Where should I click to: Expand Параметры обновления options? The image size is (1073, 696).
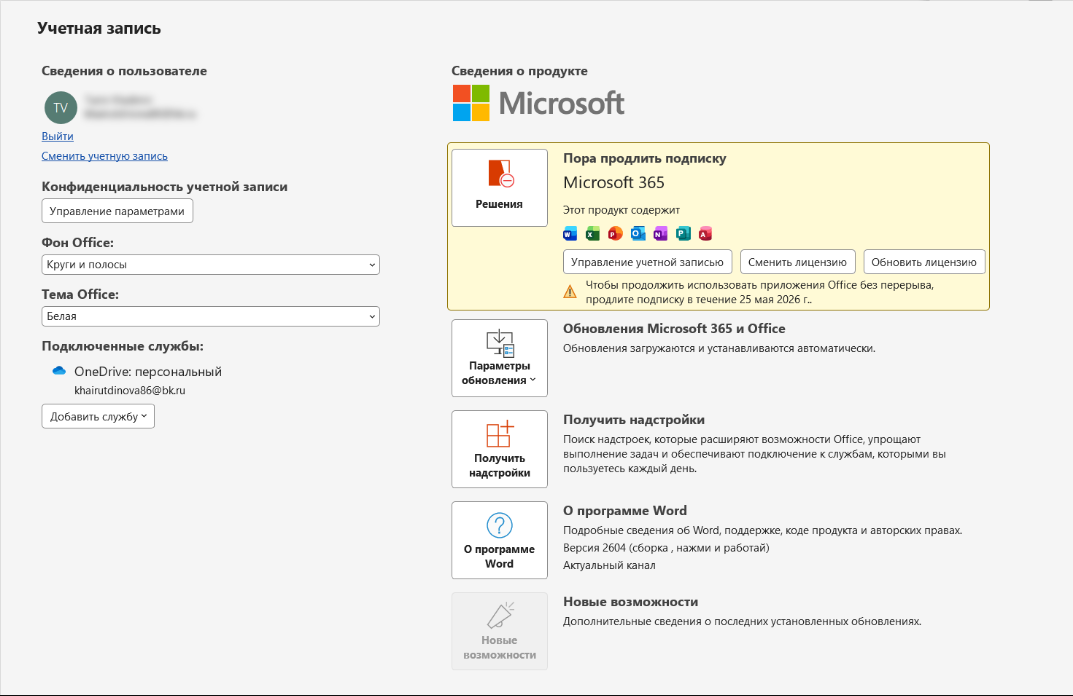[500, 358]
